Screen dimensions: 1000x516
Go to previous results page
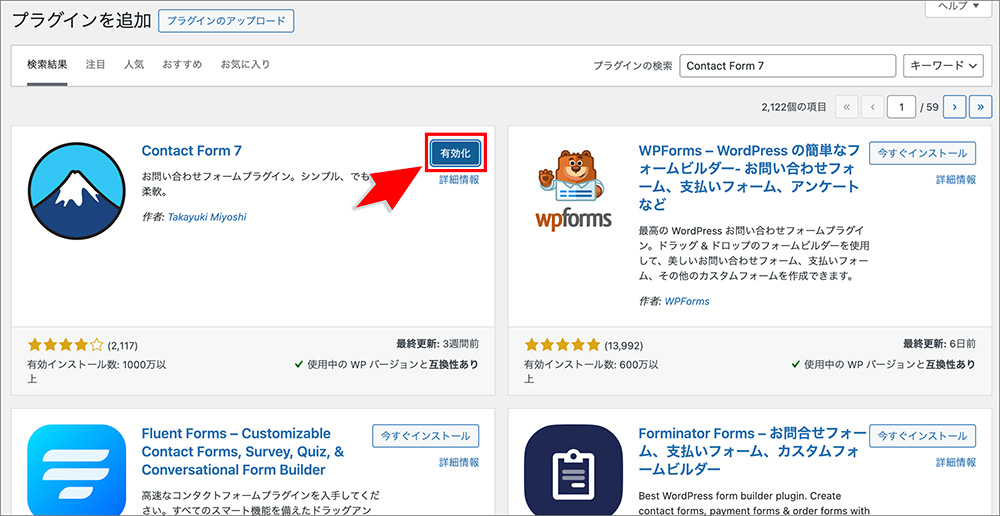(871, 107)
